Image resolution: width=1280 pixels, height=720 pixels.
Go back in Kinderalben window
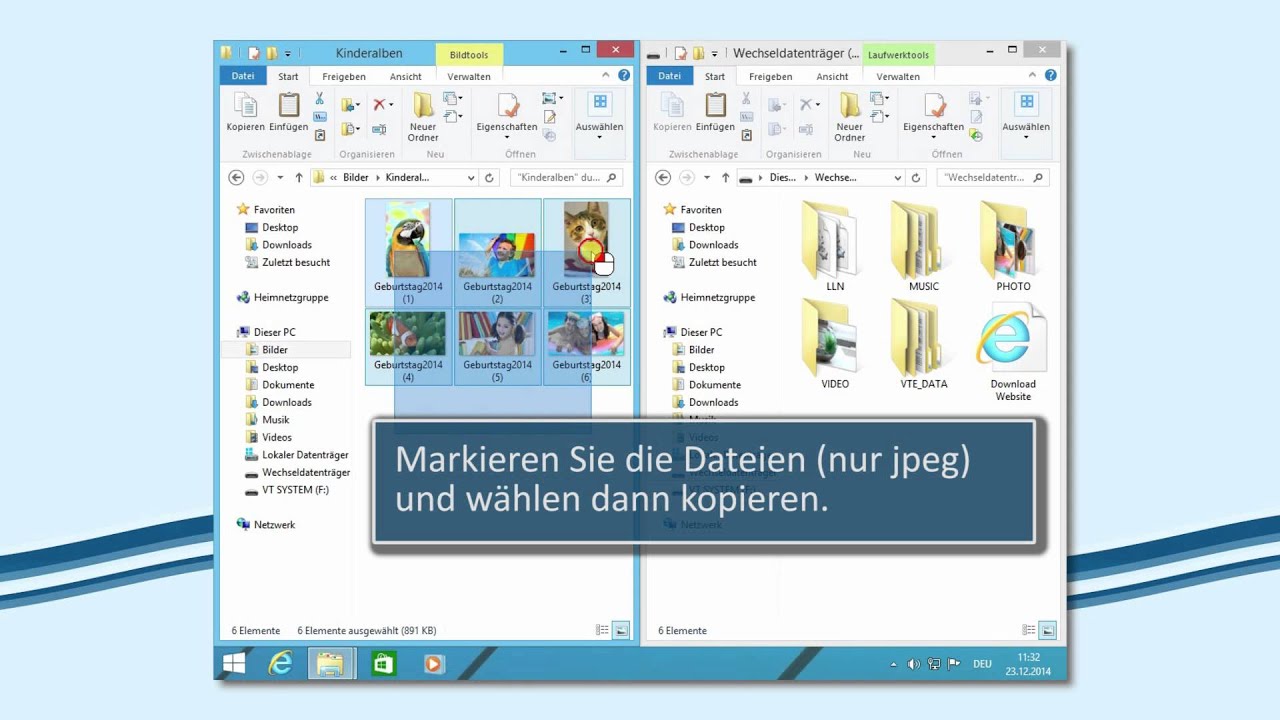click(x=236, y=177)
